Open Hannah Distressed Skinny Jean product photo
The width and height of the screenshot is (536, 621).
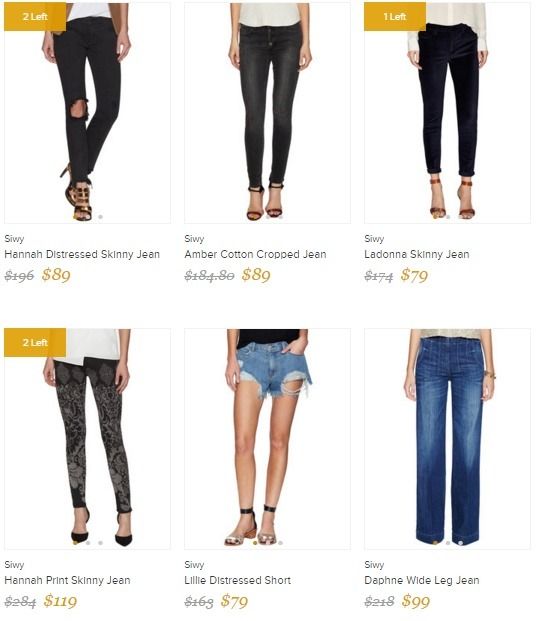(88, 113)
